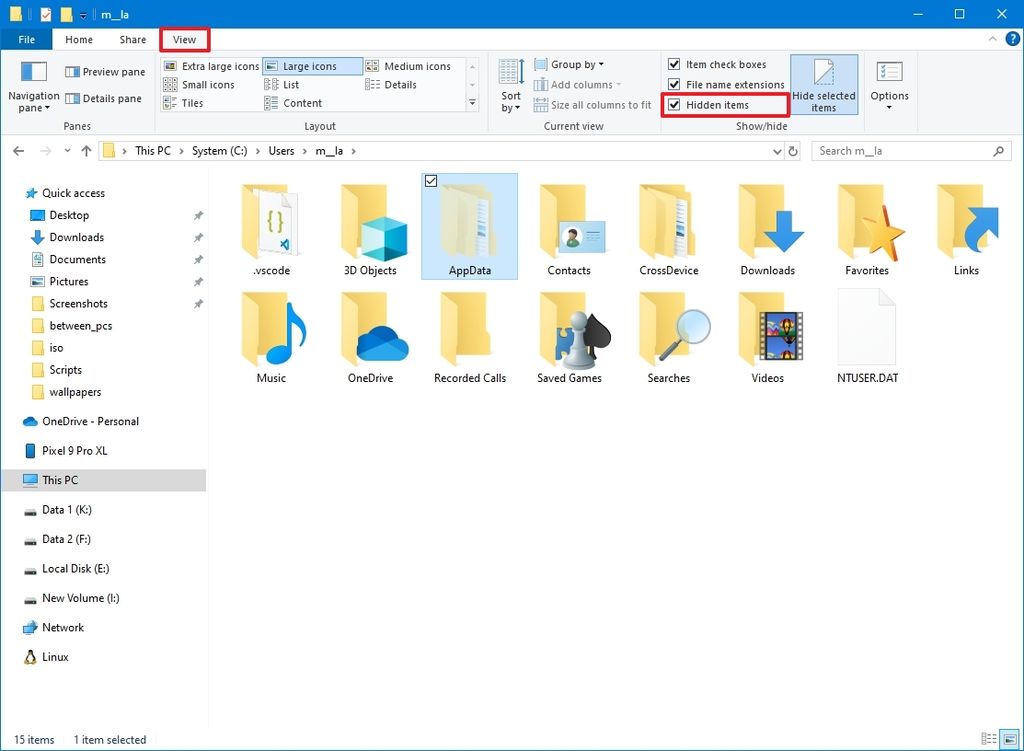Open the Options icon in the ribbon

[x=889, y=84]
